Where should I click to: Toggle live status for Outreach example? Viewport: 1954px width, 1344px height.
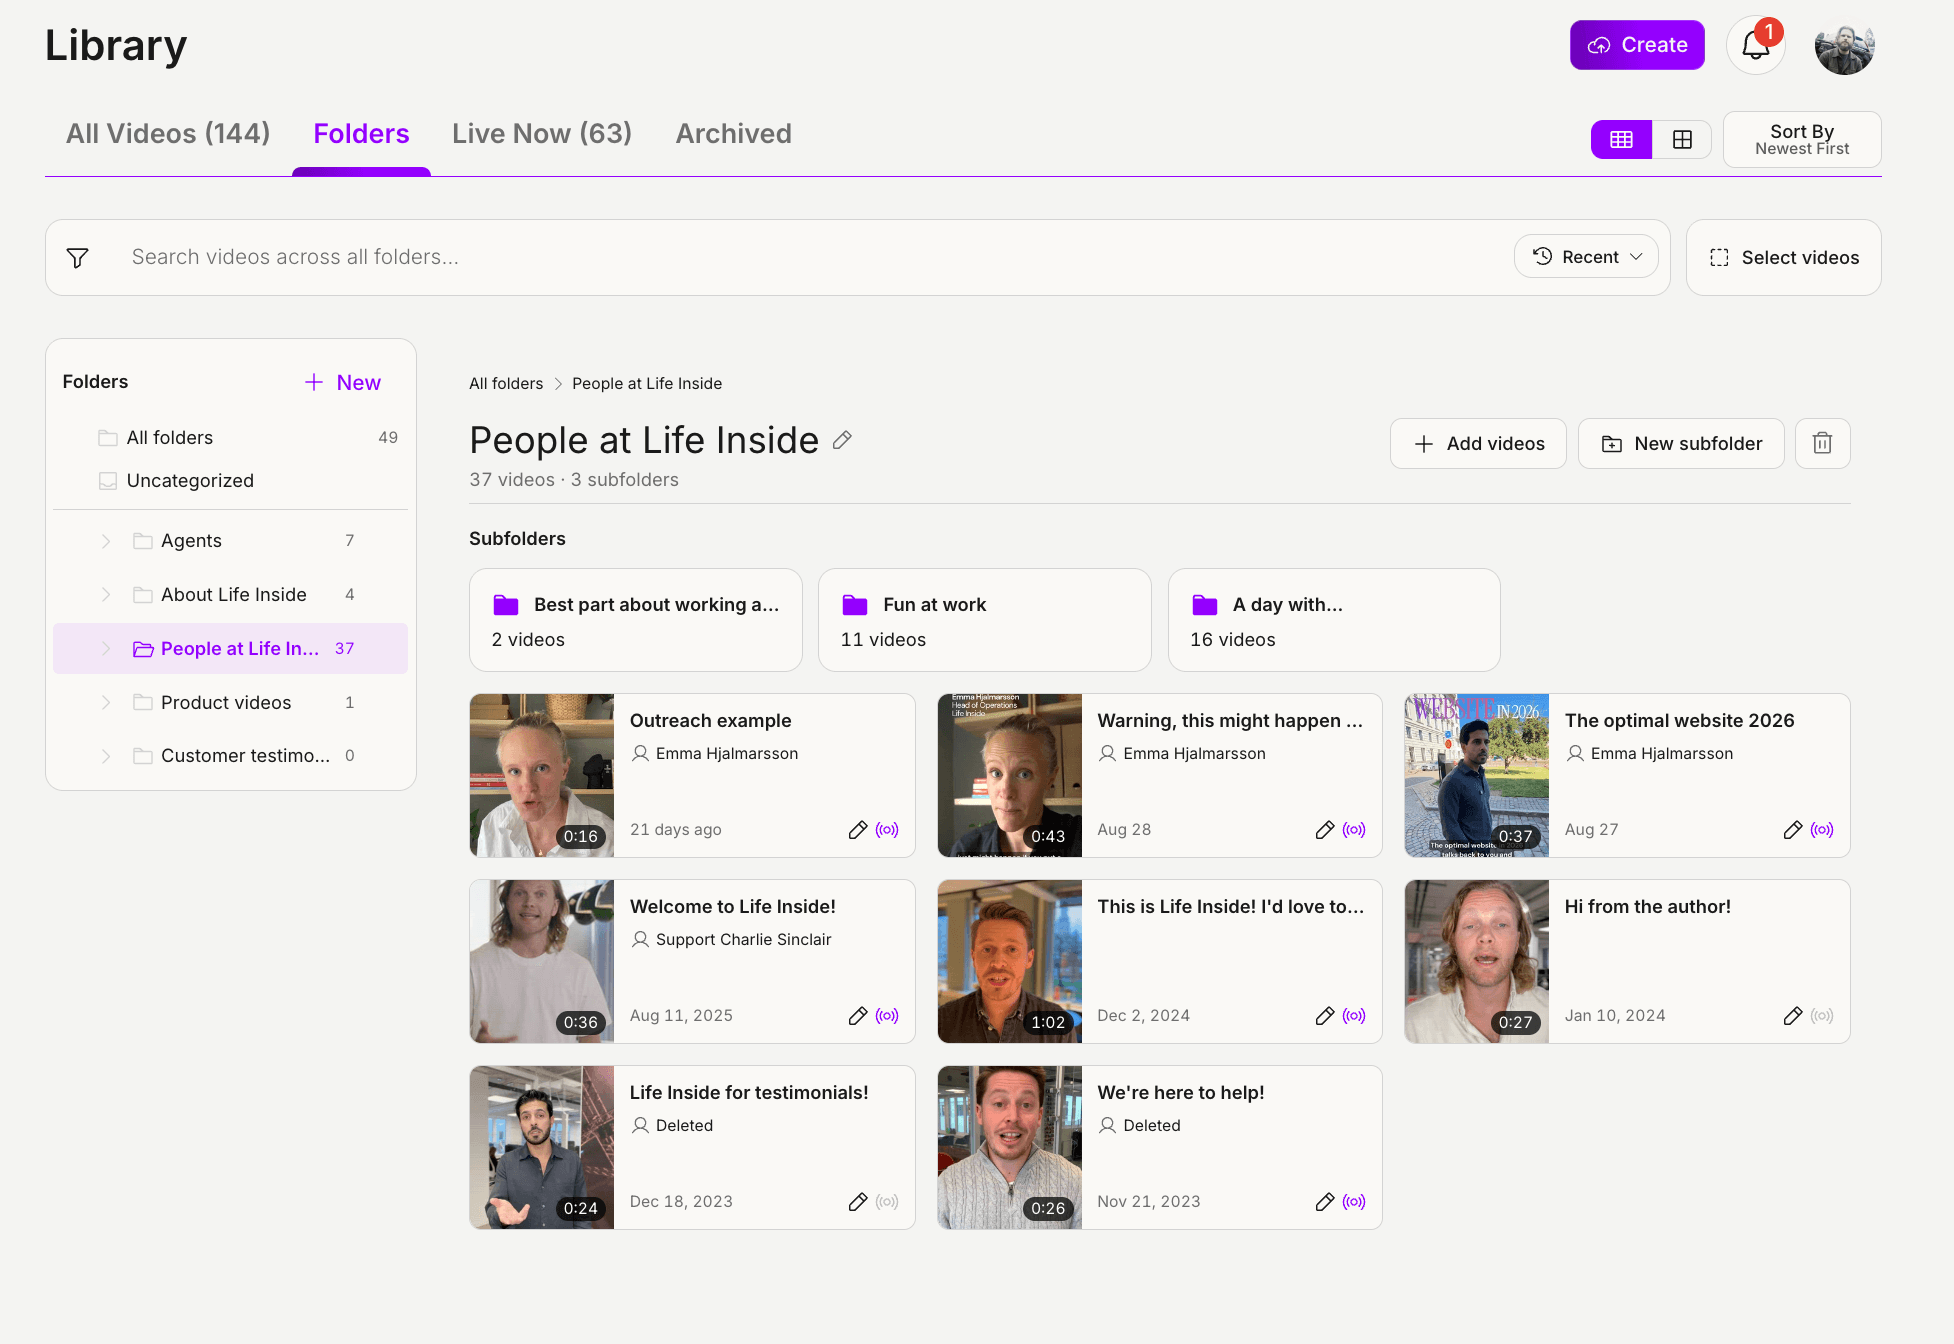coord(887,830)
